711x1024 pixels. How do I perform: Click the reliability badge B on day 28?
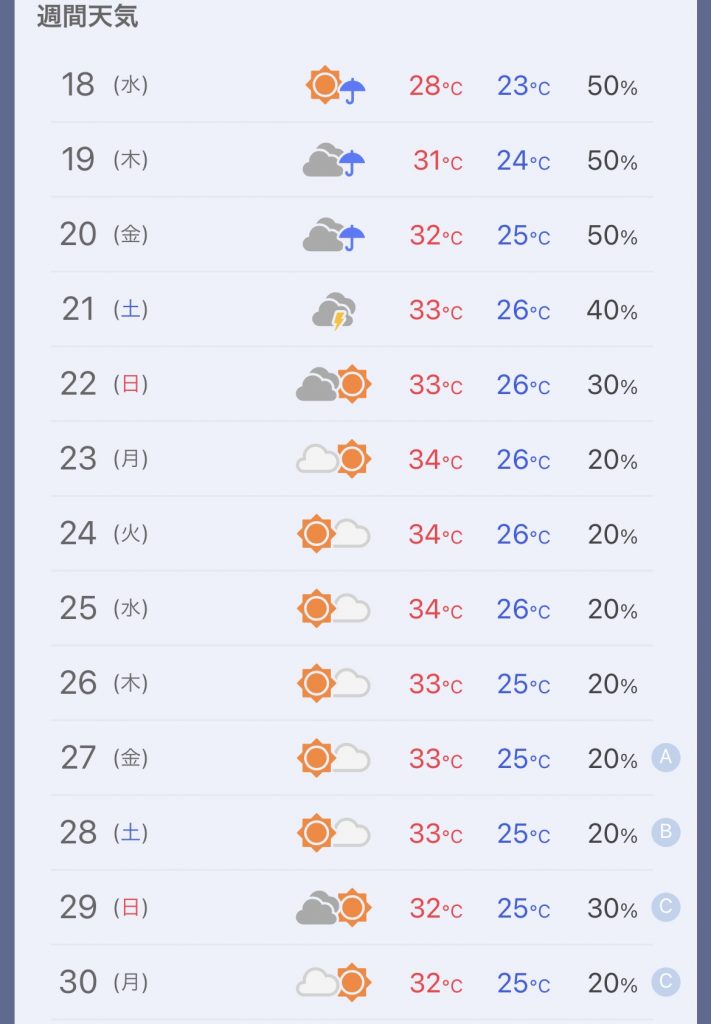[x=666, y=832]
